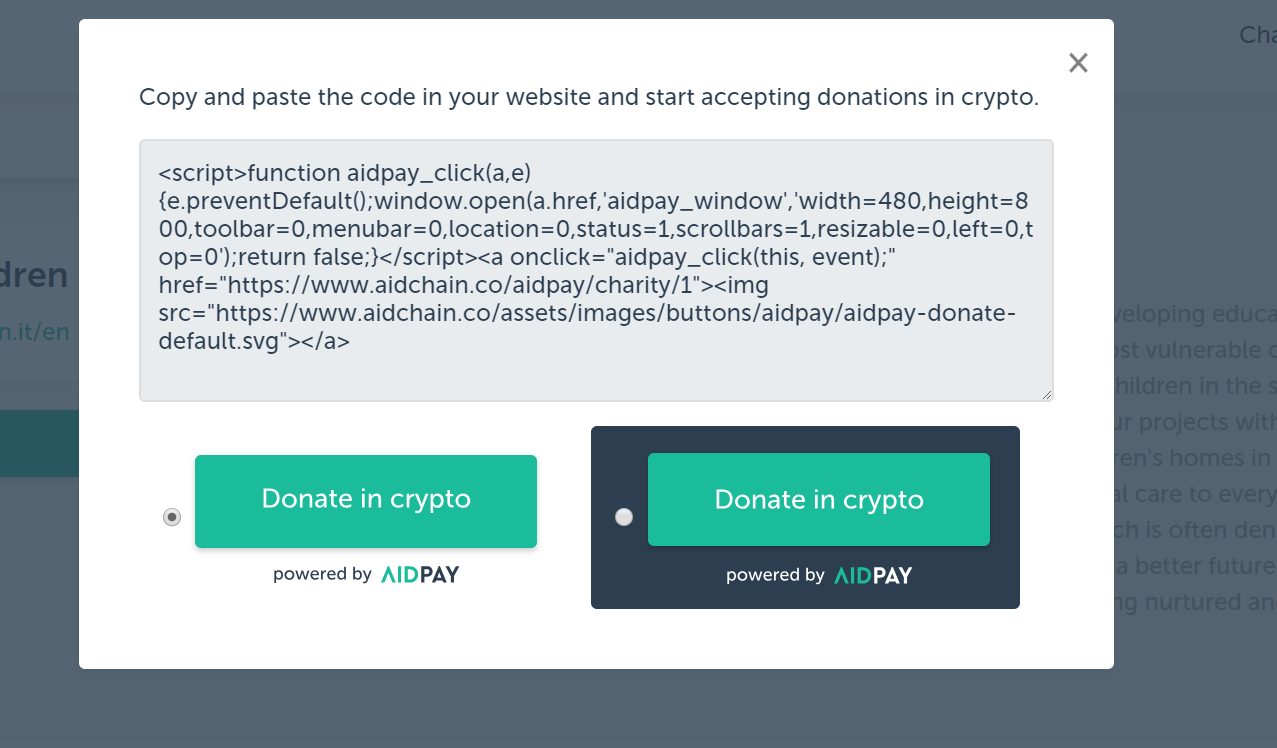This screenshot has height=748, width=1277.
Task: Click the AIDPAY logo on the dark panel
Action: tap(873, 575)
